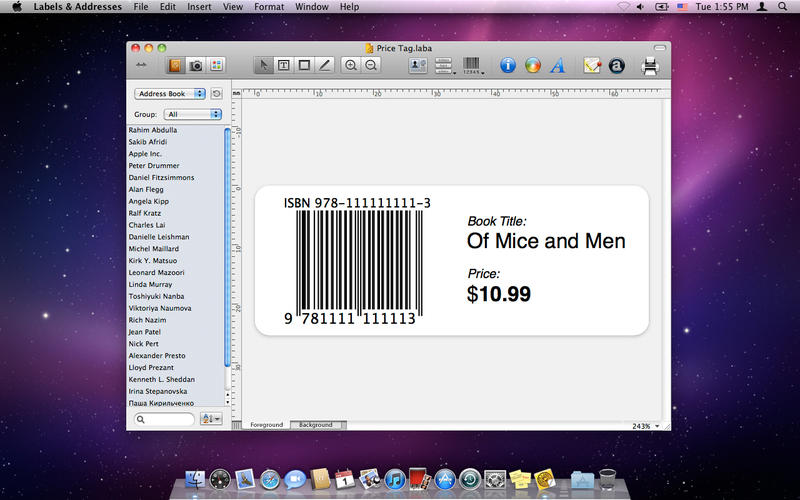
Task: Open the map pin icon in toolbar
Action: pyautogui.click(x=592, y=65)
